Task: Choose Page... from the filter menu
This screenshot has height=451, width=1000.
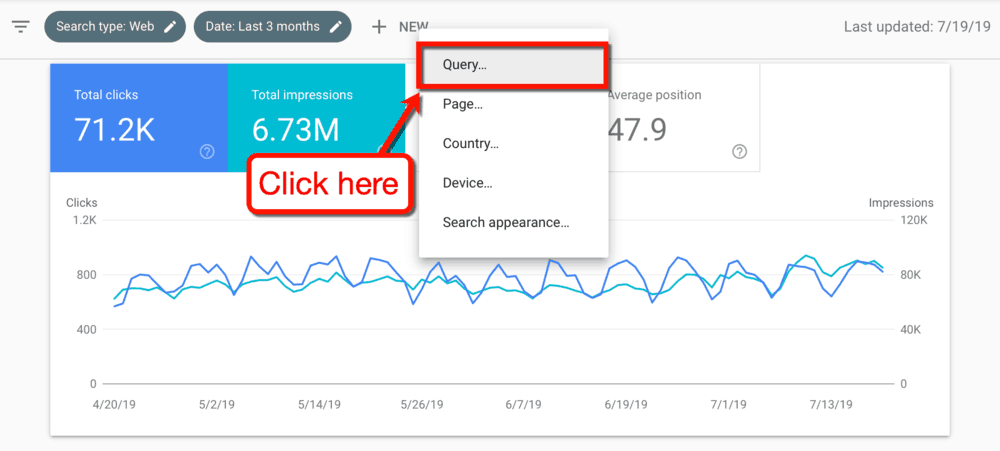Action: pyautogui.click(x=513, y=105)
